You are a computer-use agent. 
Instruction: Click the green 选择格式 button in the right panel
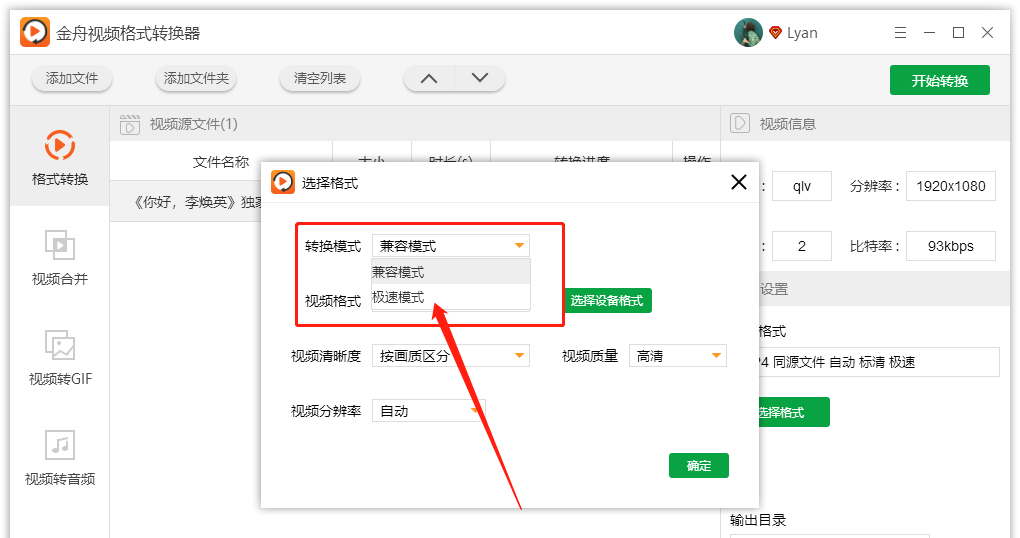[792, 412]
